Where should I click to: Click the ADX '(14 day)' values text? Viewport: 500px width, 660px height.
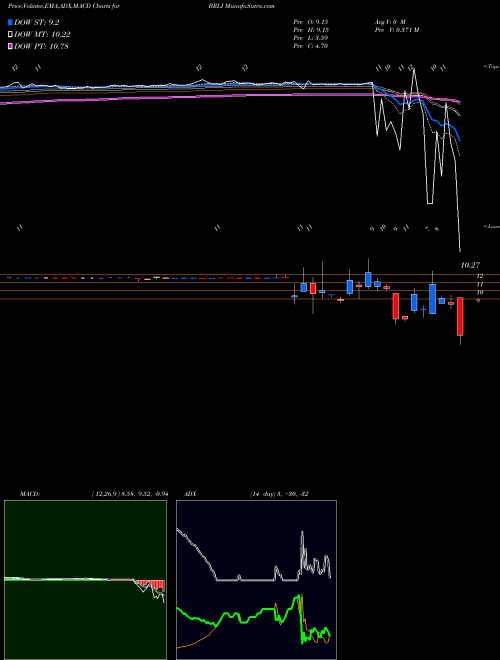click(279, 494)
